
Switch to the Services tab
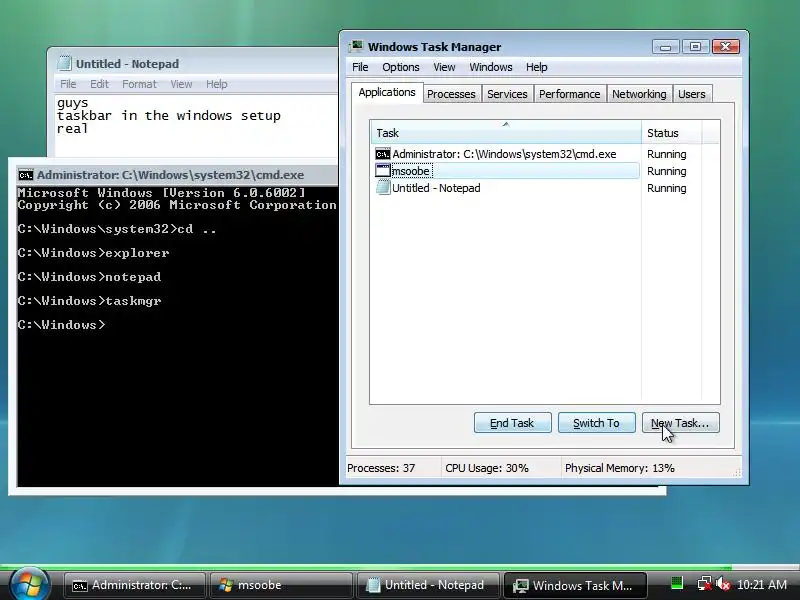[507, 94]
